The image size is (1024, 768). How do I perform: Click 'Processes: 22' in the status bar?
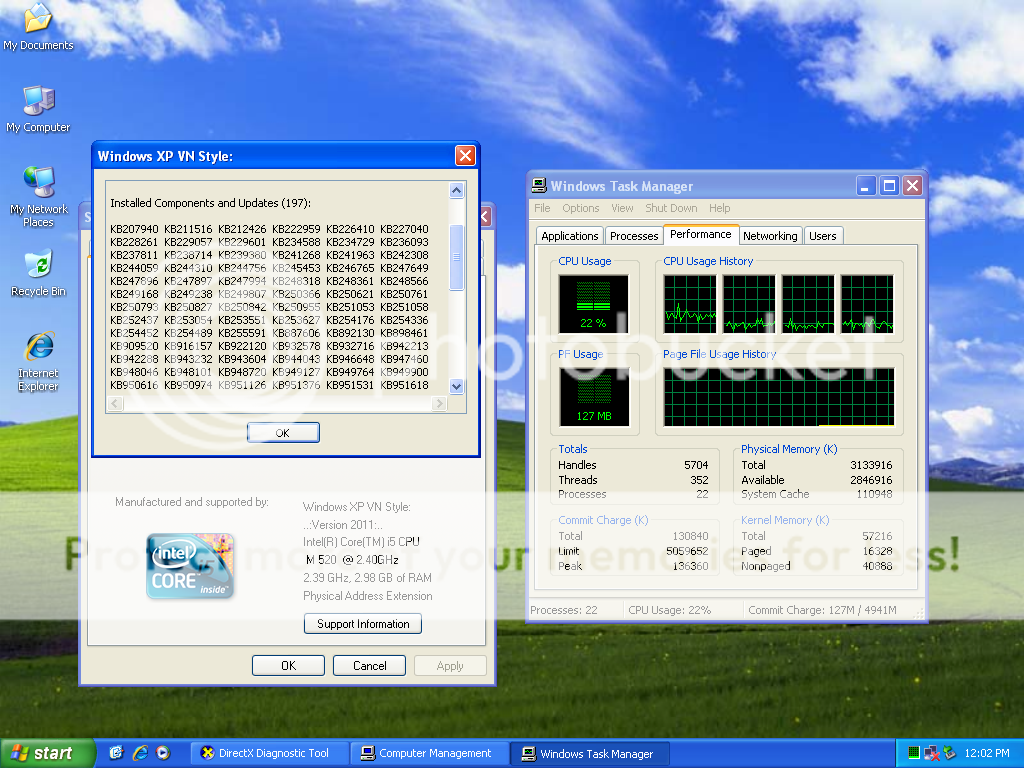(564, 610)
